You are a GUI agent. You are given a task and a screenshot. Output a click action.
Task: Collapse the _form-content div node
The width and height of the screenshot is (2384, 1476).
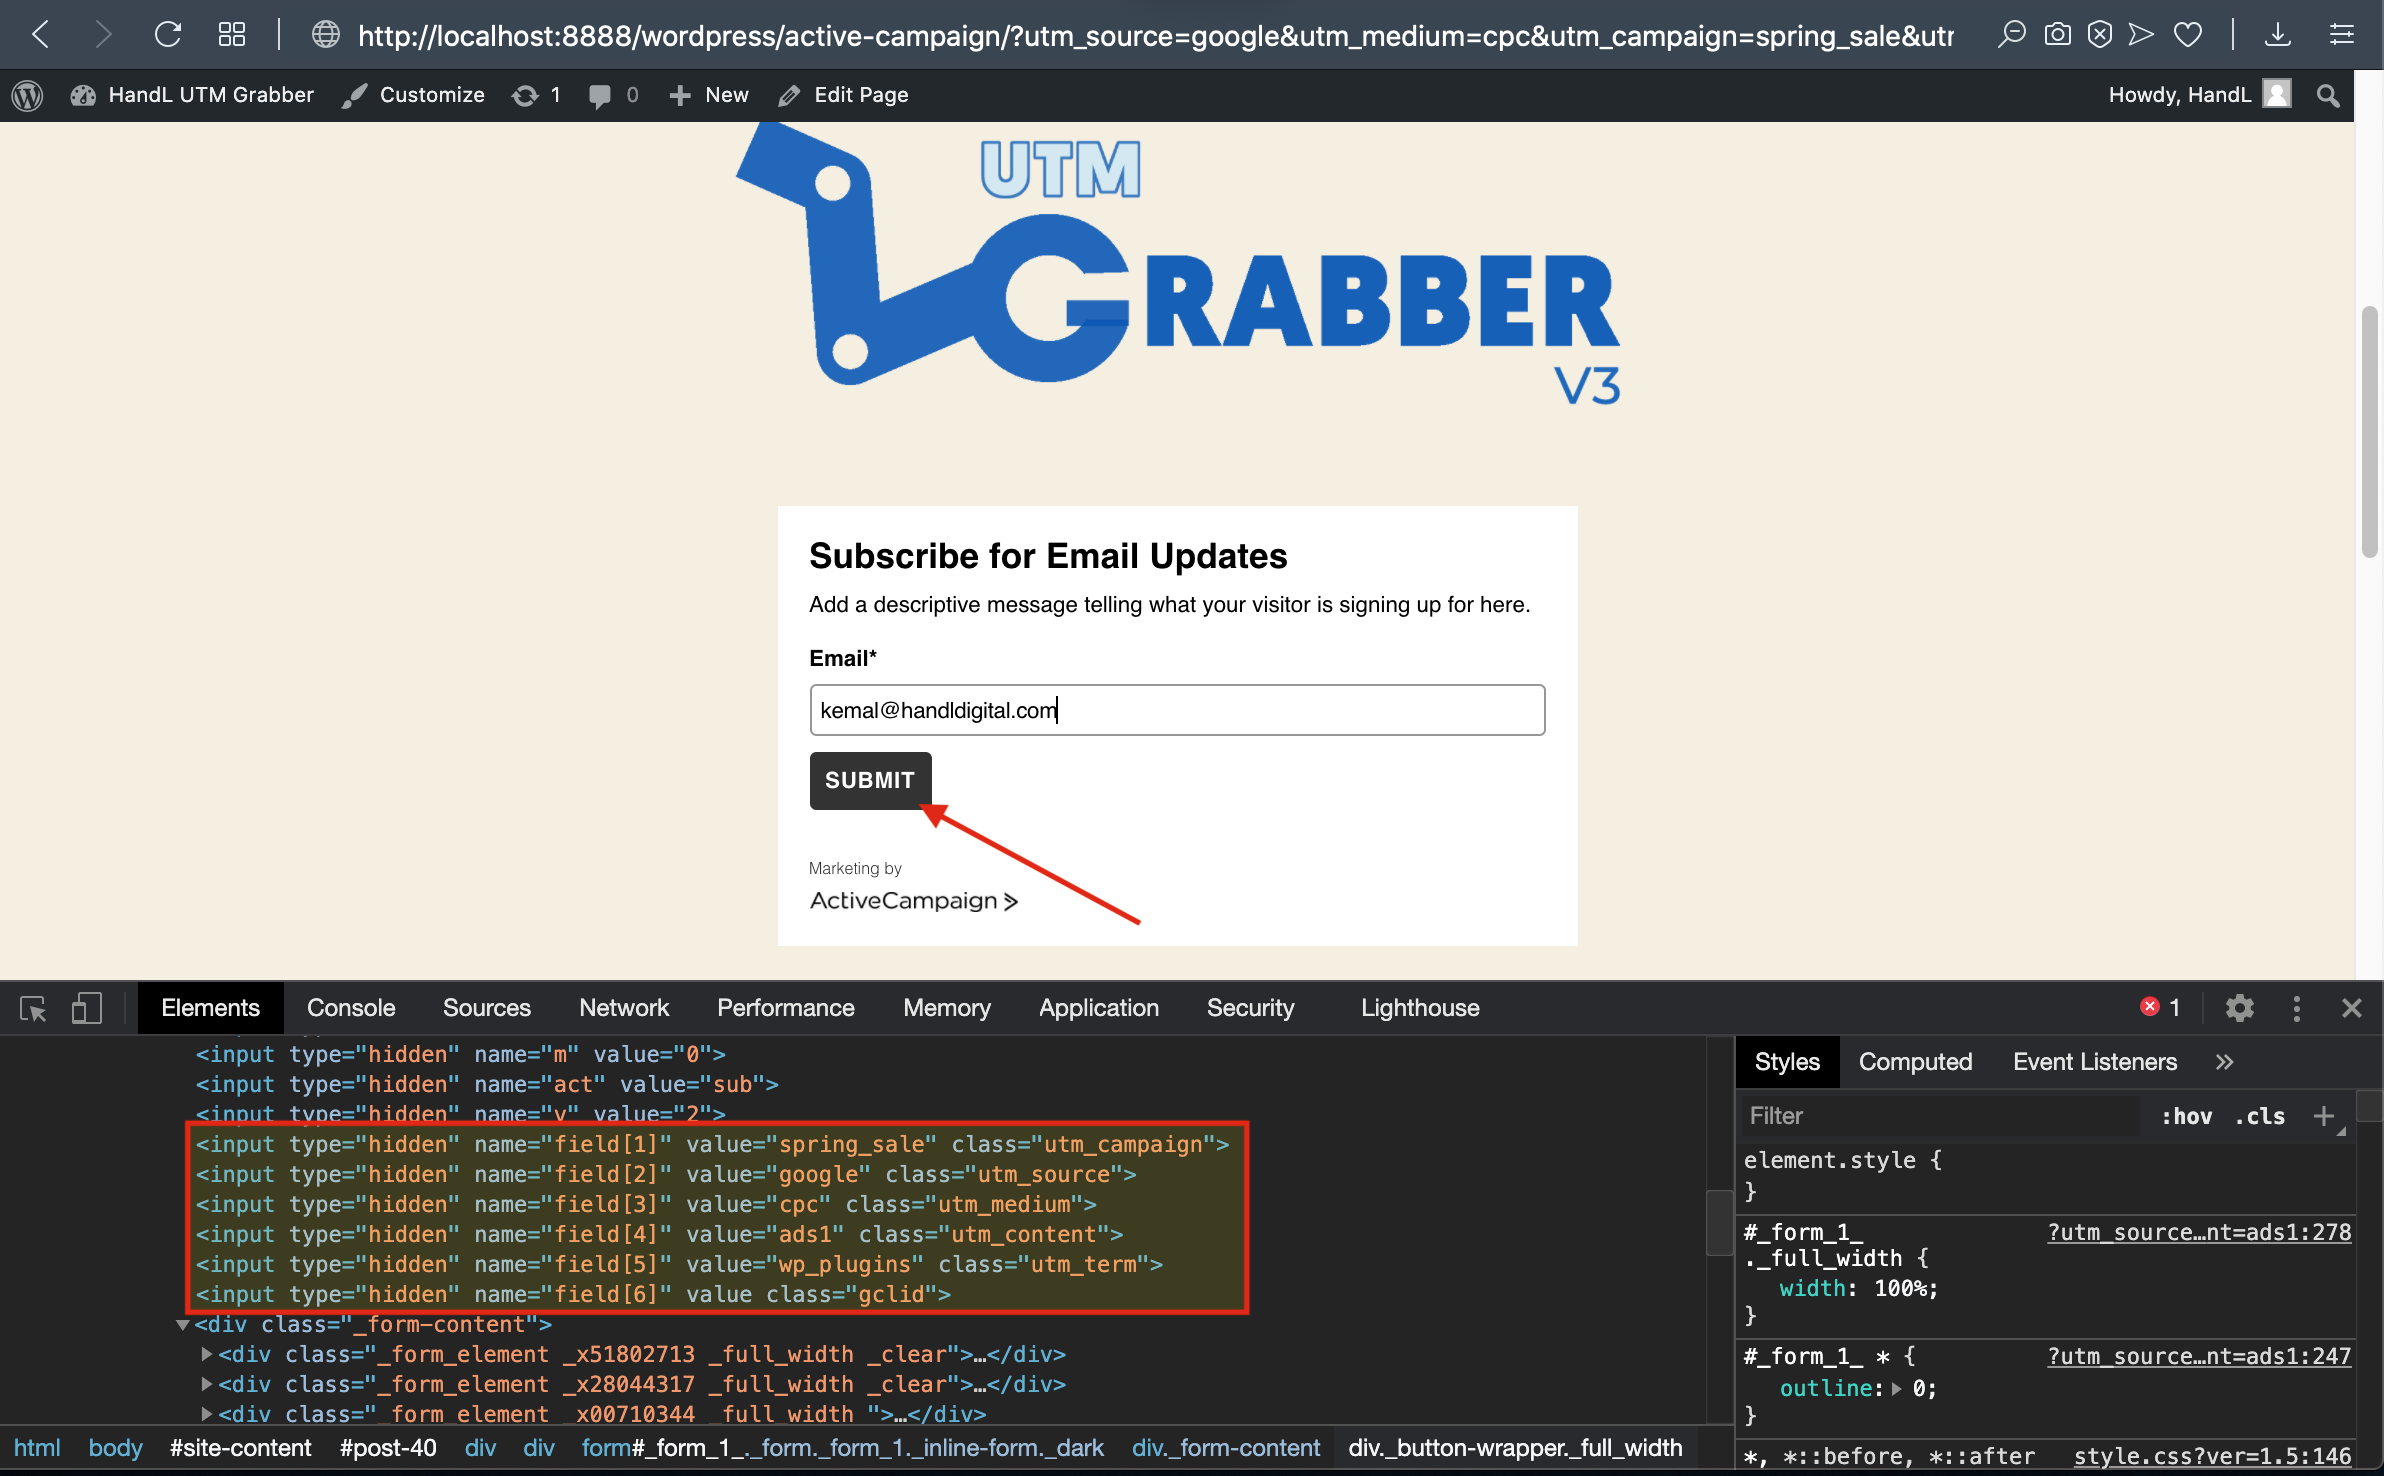pos(183,1325)
